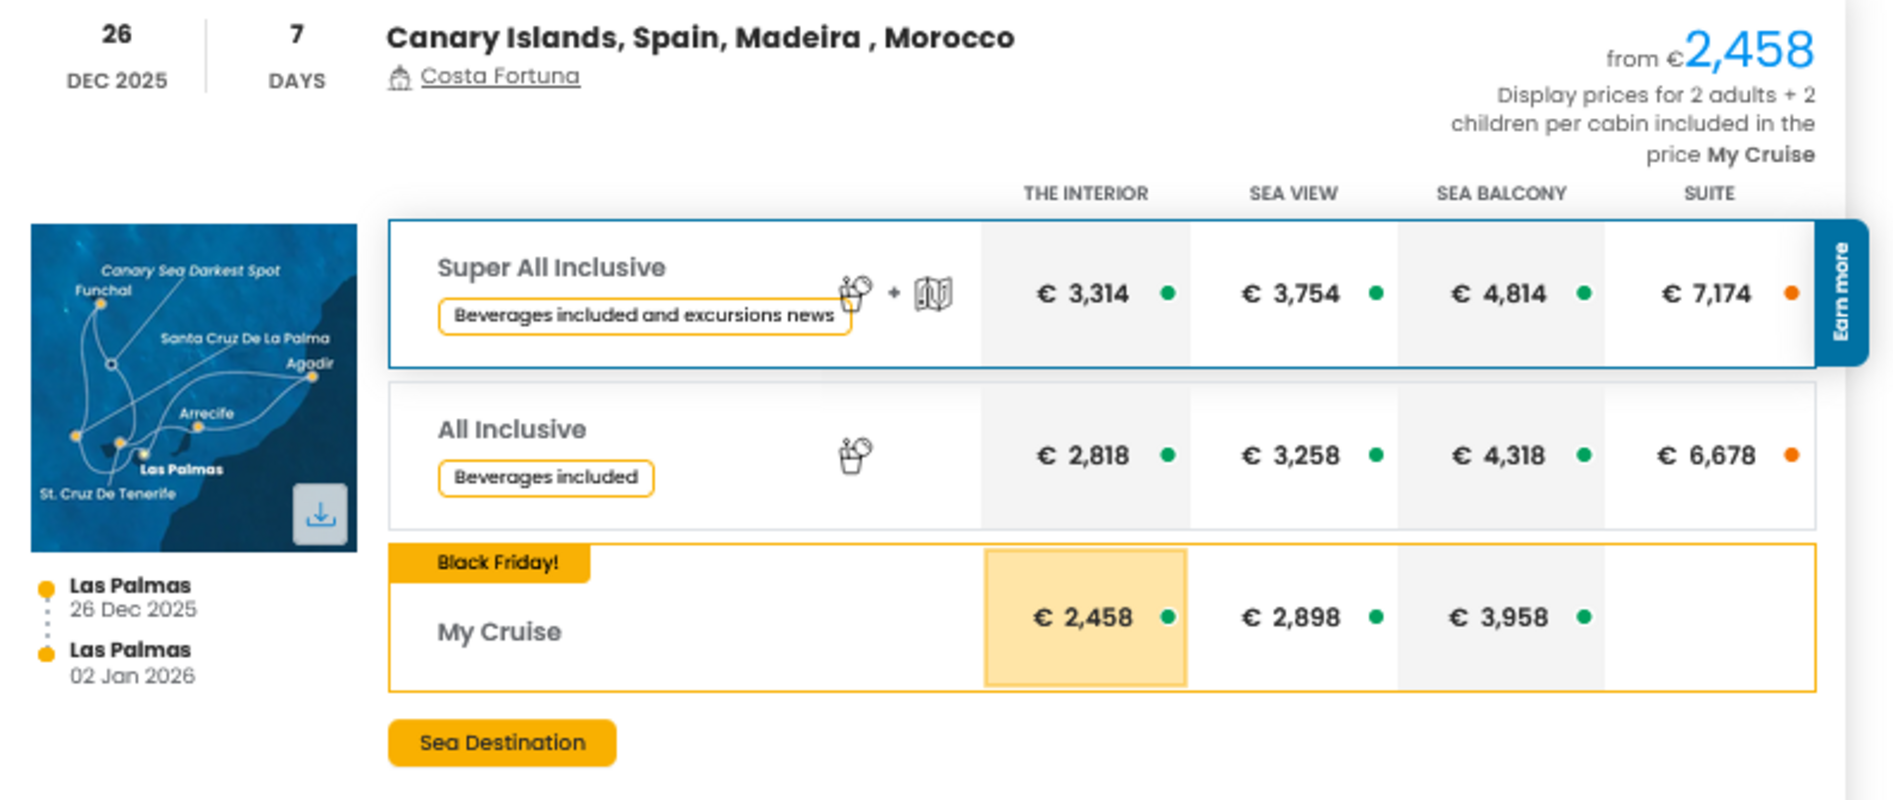The image size is (1893, 800).
Task: Select Super All Inclusive sea balcony € 4,814
Action: pyautogui.click(x=1498, y=293)
